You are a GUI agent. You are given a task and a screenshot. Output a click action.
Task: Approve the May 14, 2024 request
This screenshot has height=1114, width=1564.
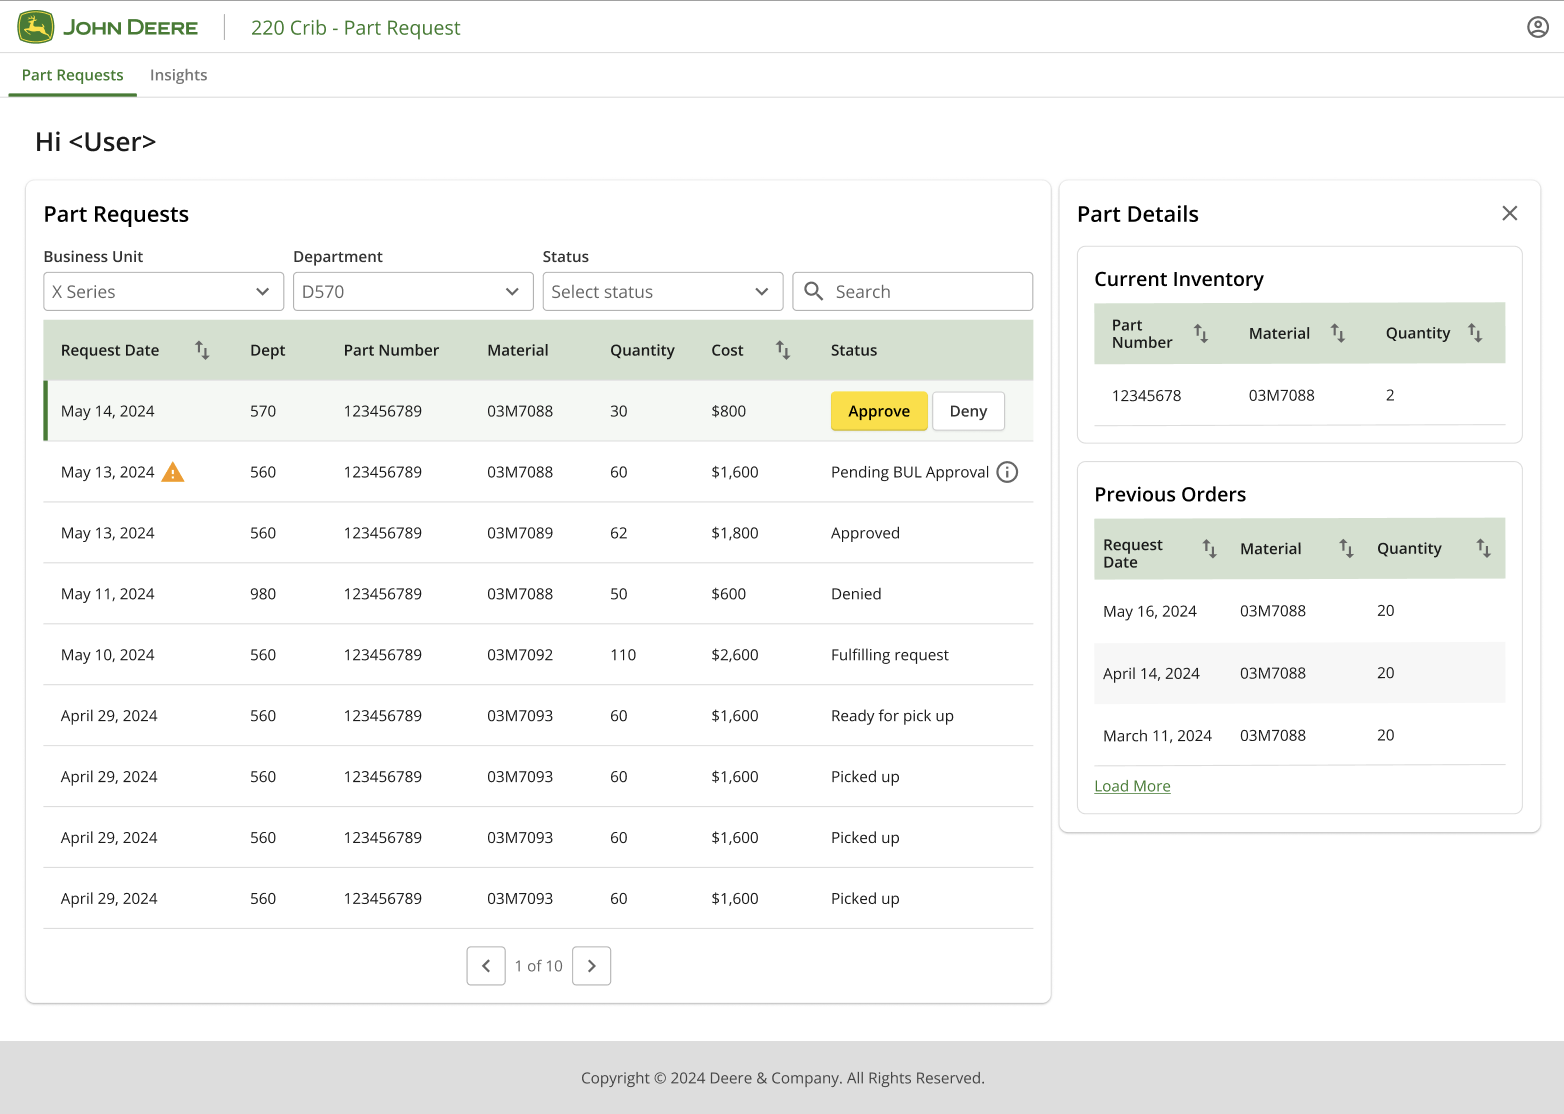pos(879,411)
